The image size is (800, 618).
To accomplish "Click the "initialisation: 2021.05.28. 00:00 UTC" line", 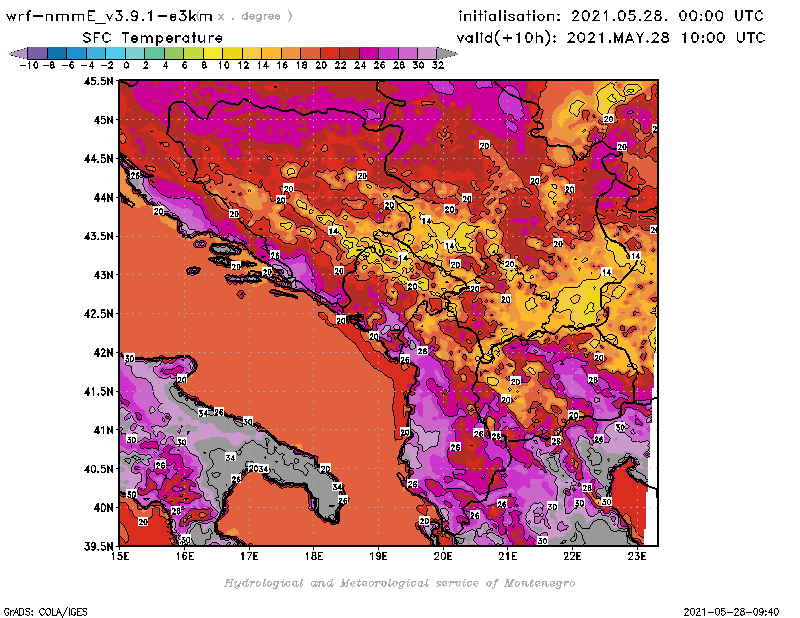I will click(611, 16).
